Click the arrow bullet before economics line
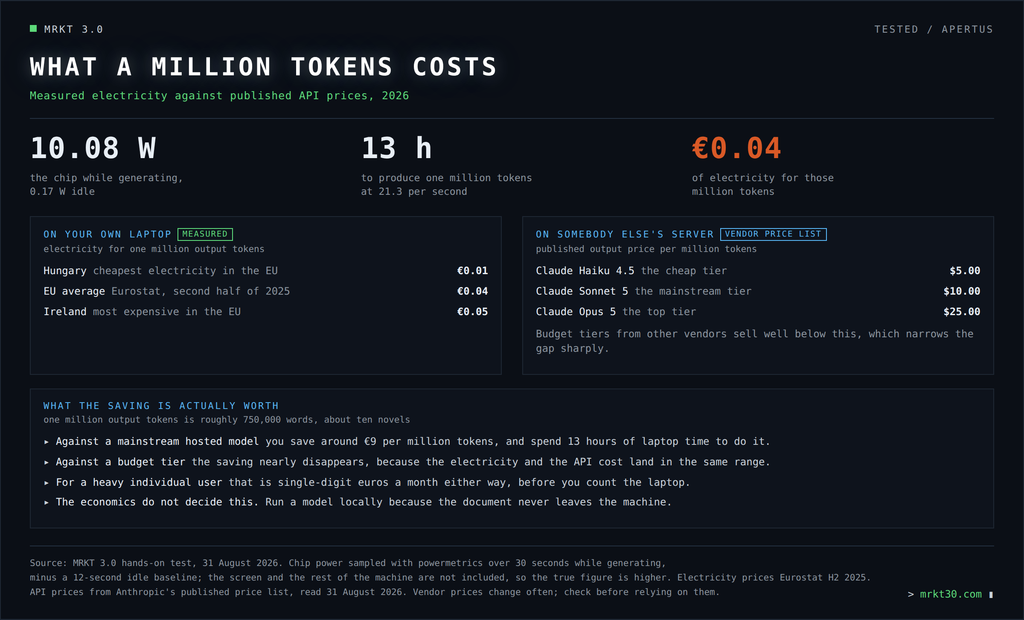Screen dimensions: 1024x620 [46, 502]
